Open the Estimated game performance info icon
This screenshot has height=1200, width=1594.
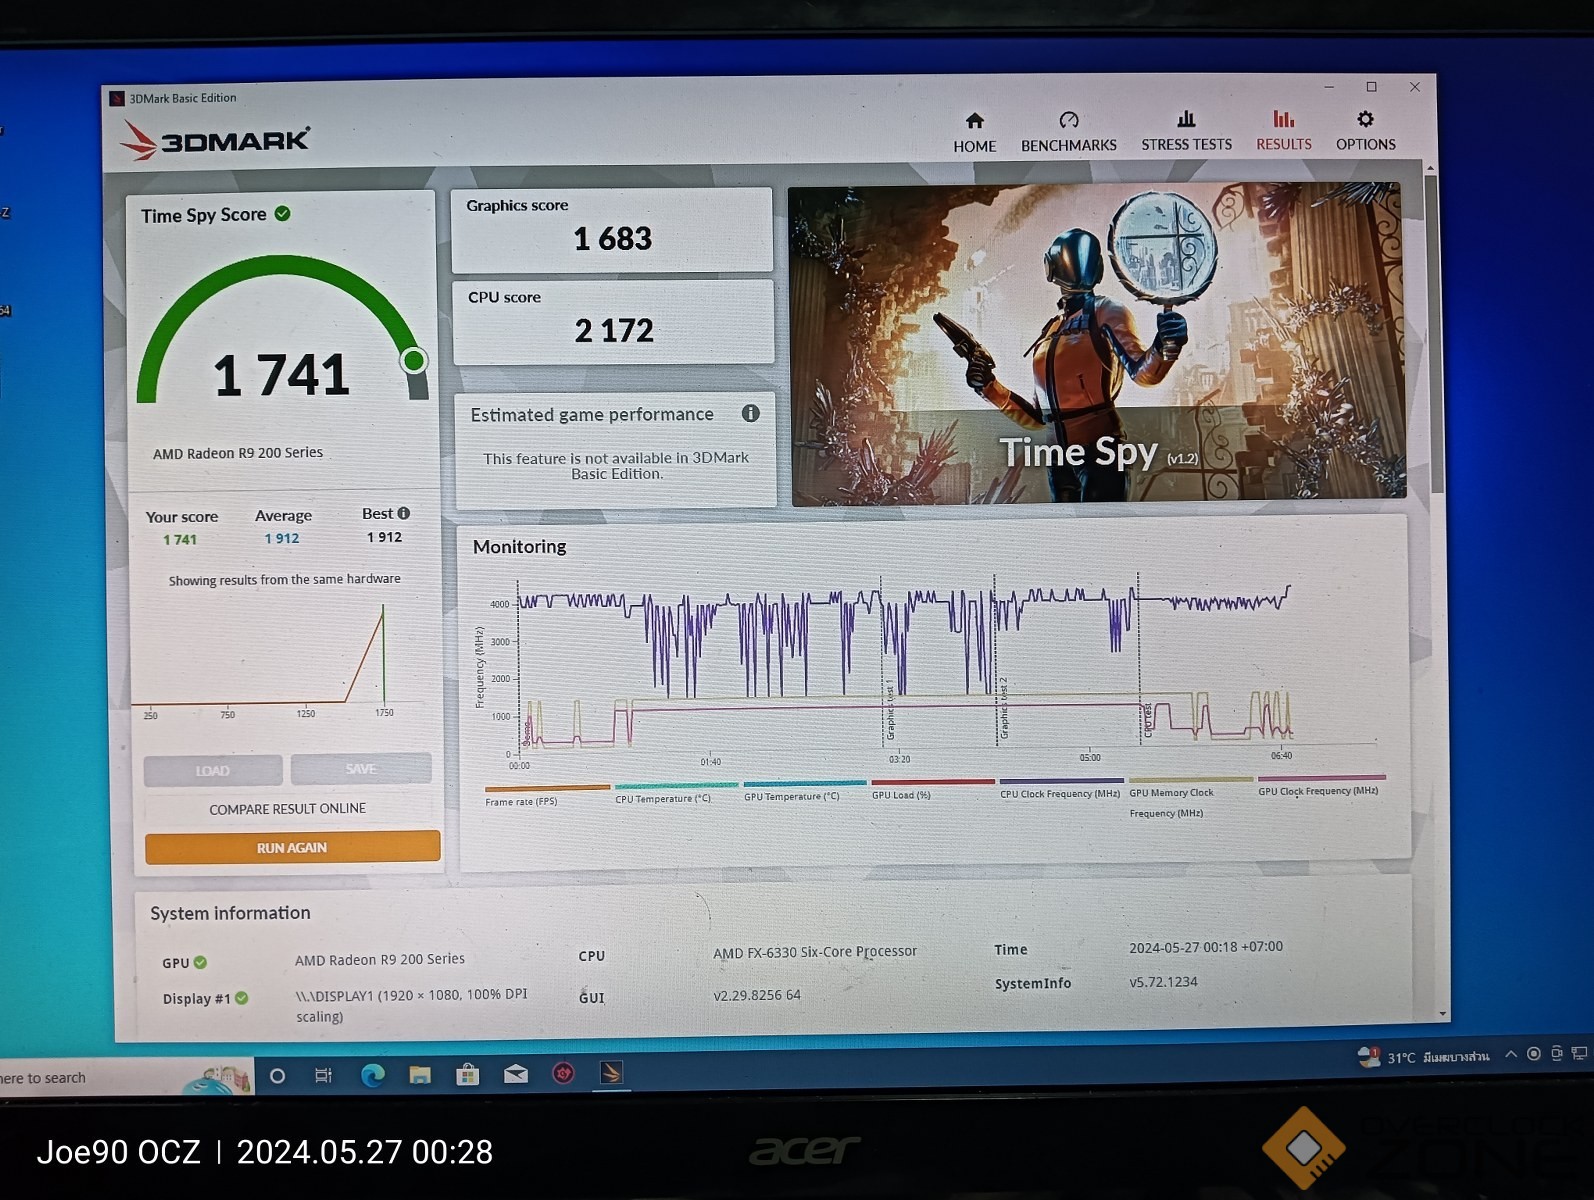pos(750,413)
